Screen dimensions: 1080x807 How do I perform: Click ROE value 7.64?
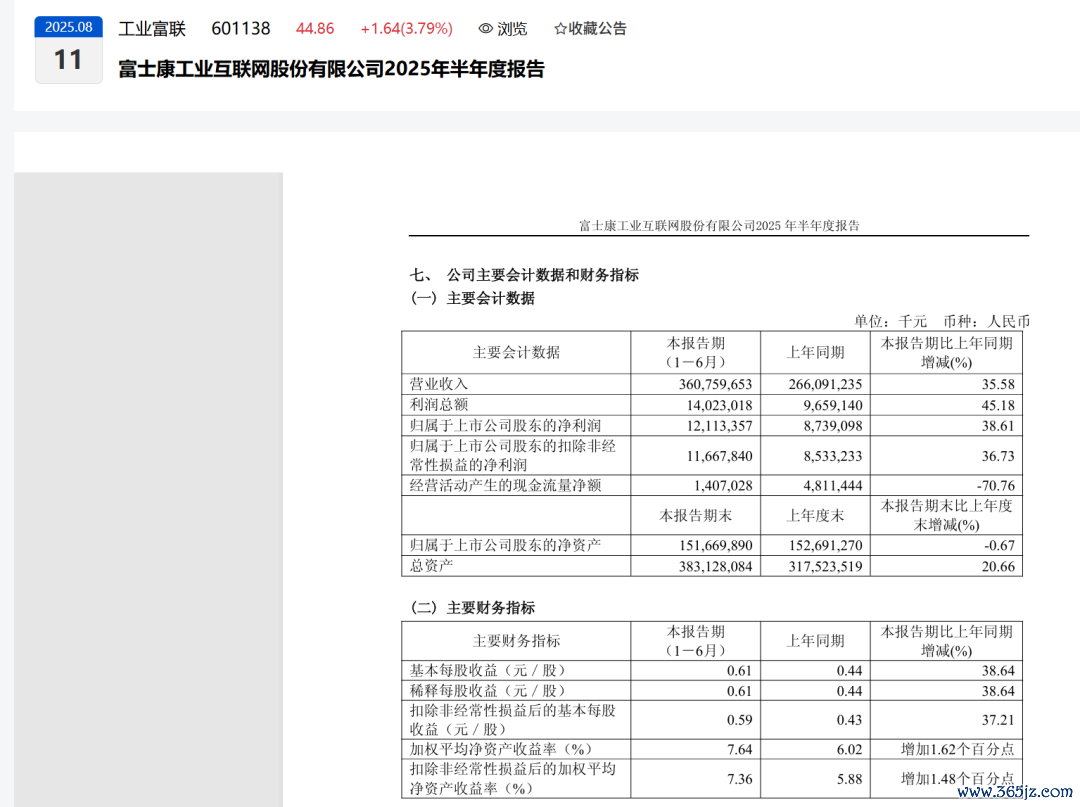tap(740, 749)
